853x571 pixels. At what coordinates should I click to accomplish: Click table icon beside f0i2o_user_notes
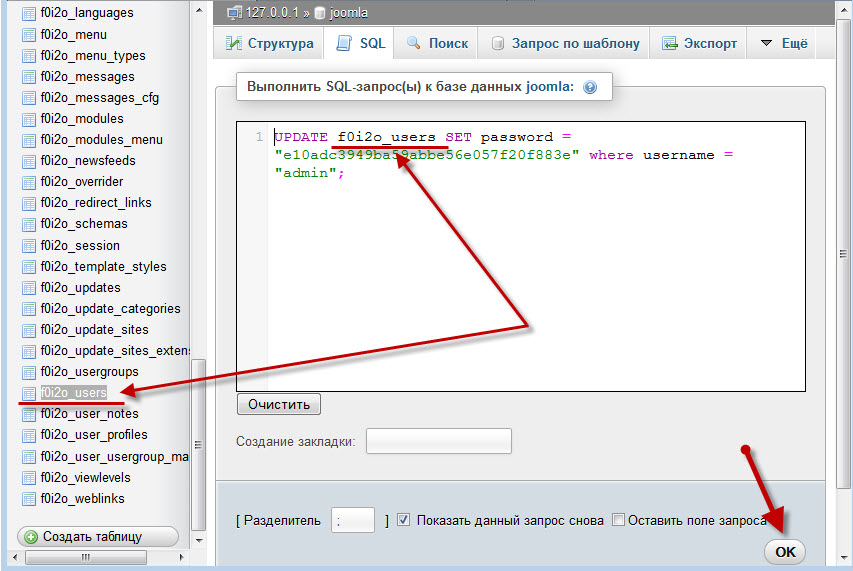coord(29,415)
